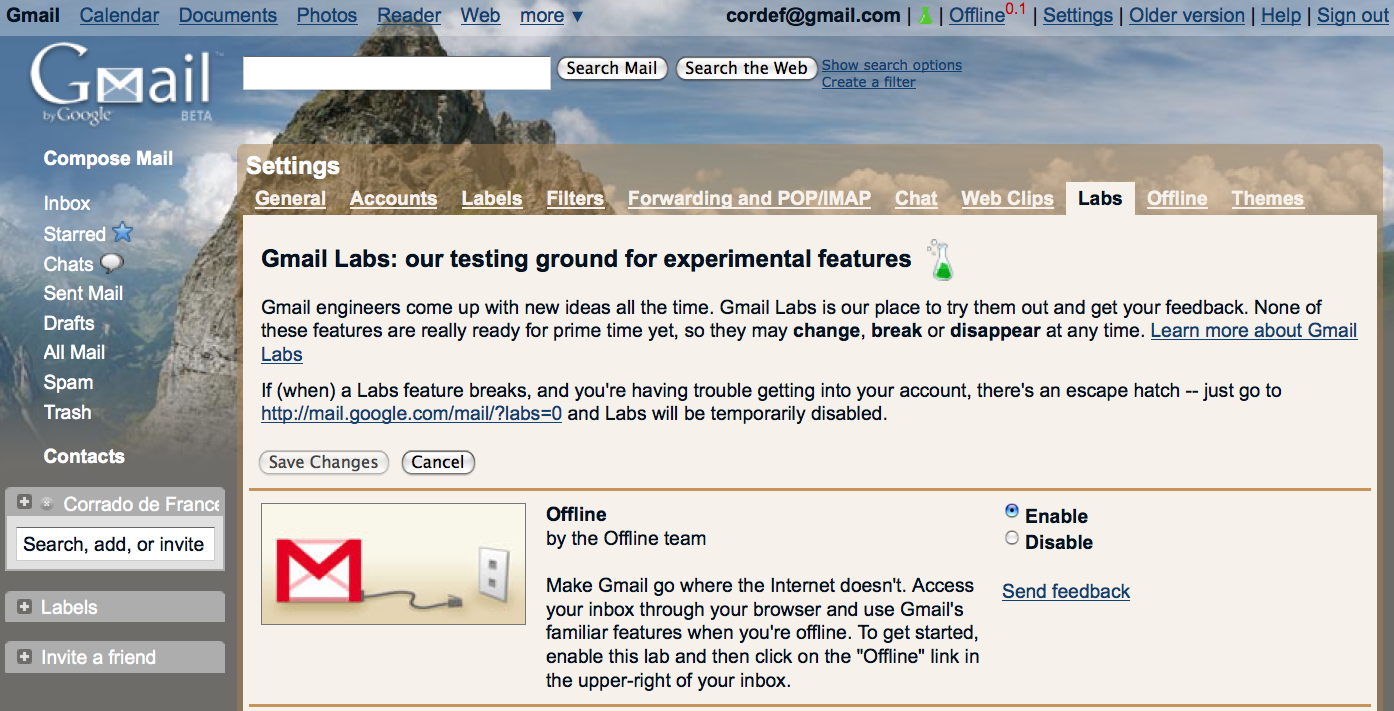Click the Save Changes button
The height and width of the screenshot is (711, 1394).
point(323,462)
